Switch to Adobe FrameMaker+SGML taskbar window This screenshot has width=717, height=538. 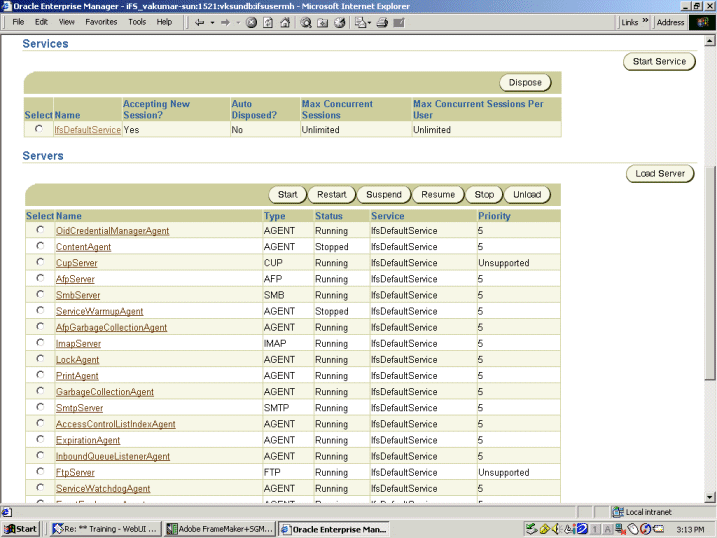tap(220, 529)
